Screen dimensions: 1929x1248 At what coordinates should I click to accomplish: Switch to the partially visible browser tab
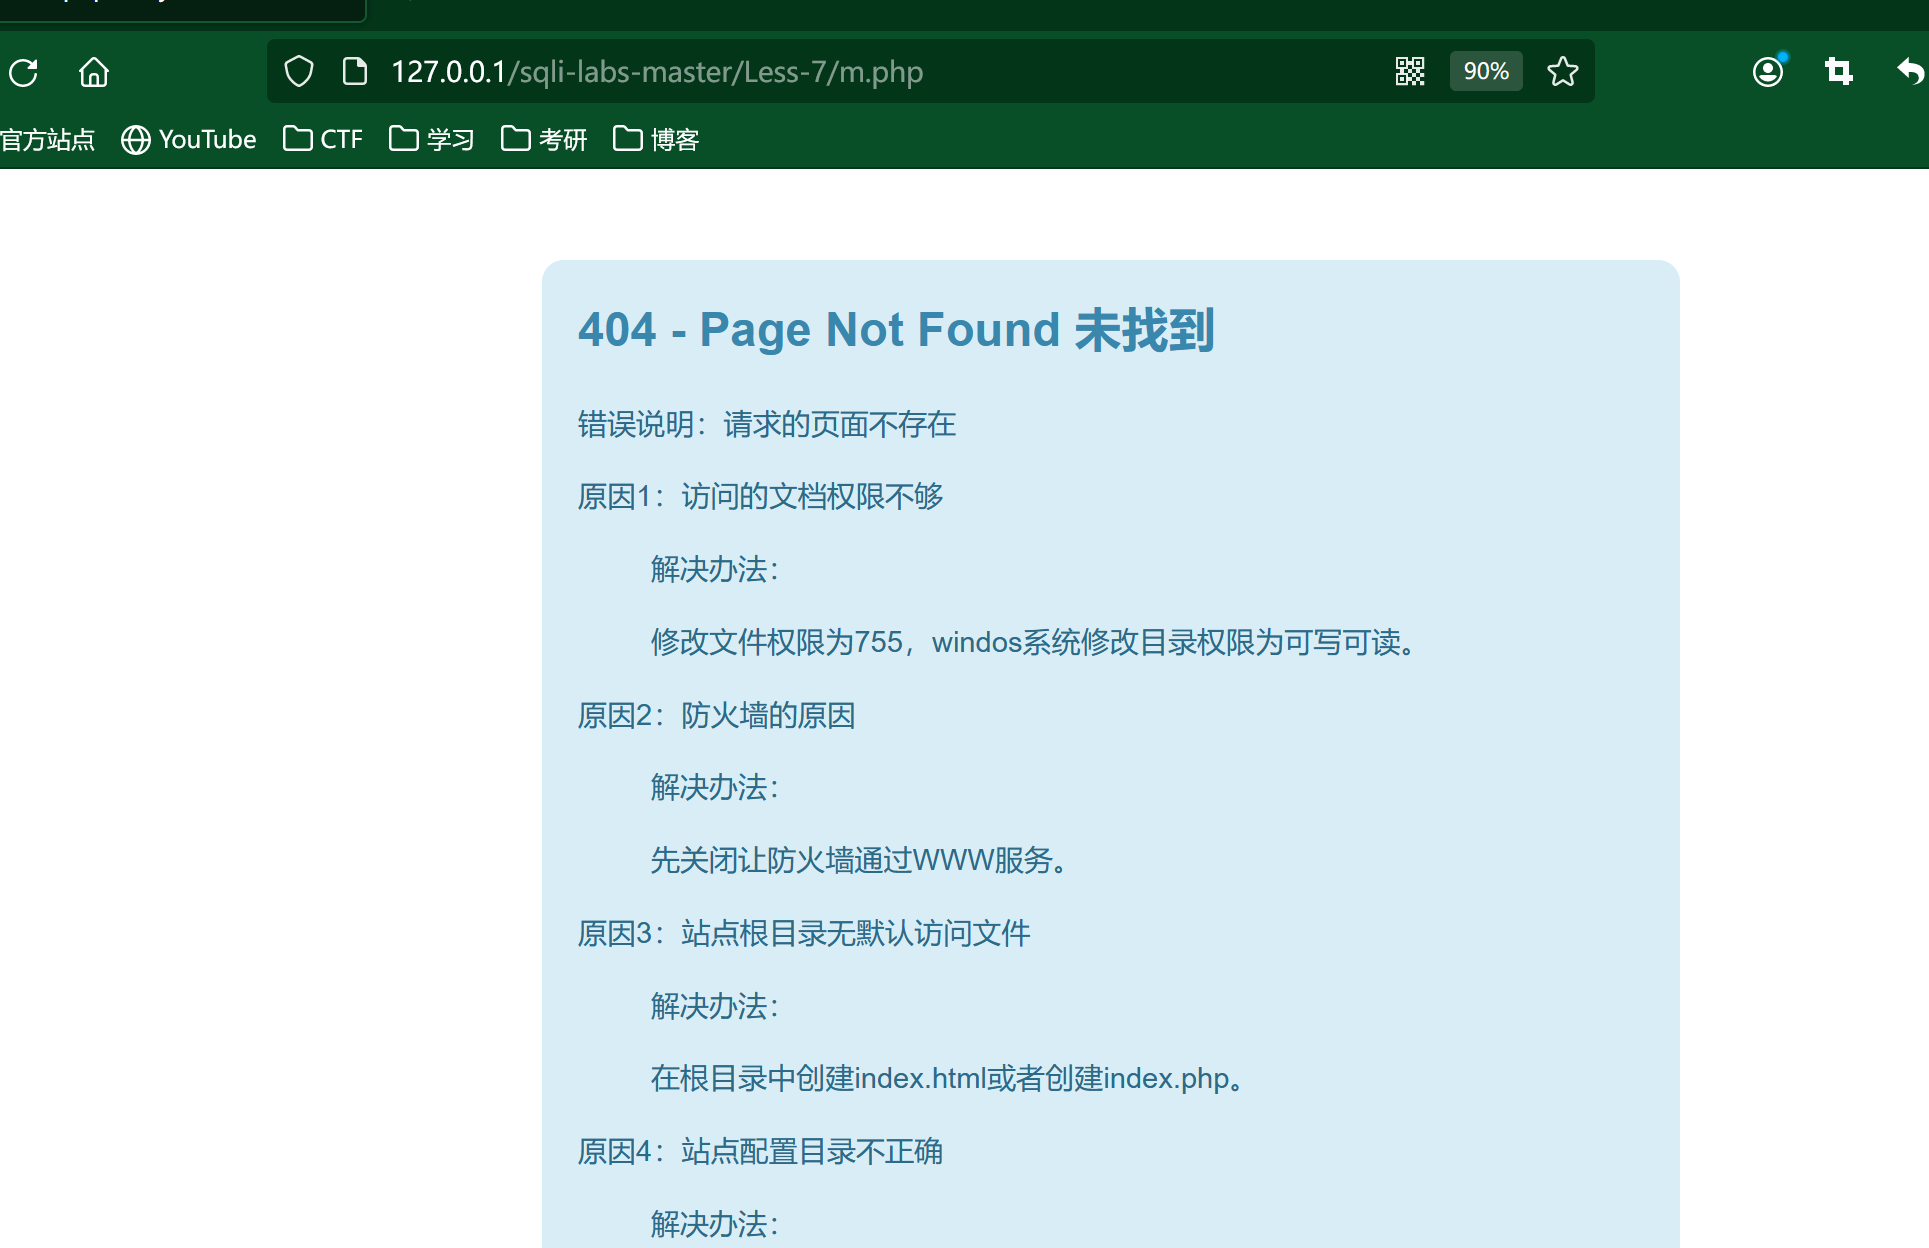tap(180, 8)
